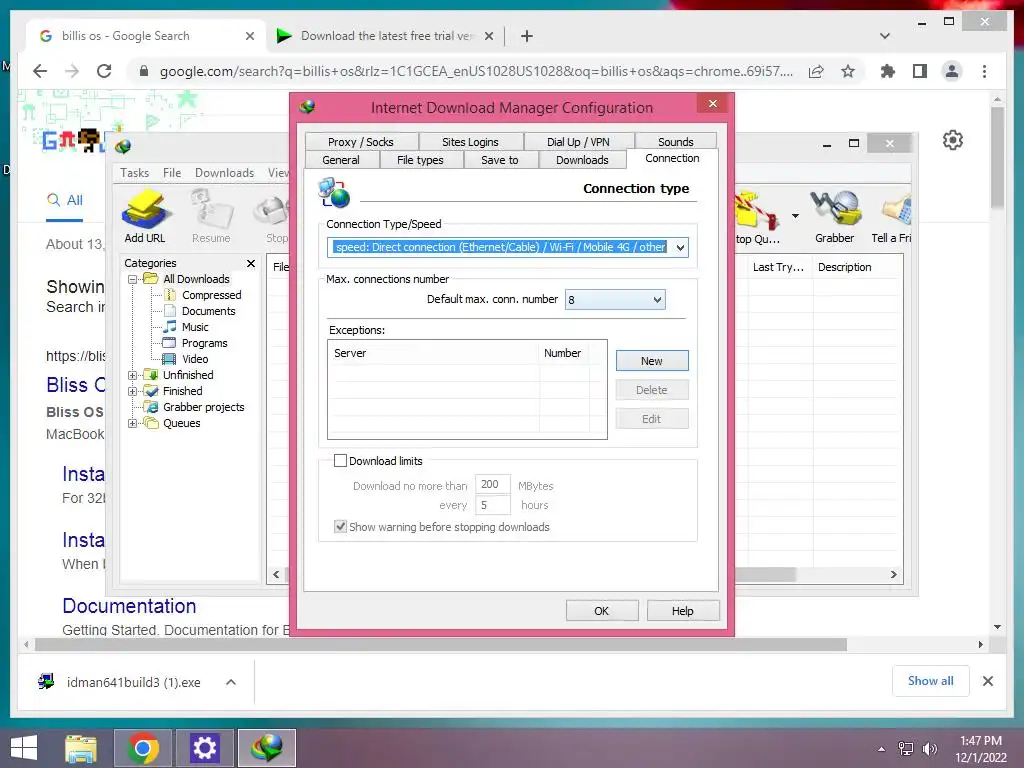The width and height of the screenshot is (1024, 768).
Task: Click Show all downloads button
Action: click(931, 681)
